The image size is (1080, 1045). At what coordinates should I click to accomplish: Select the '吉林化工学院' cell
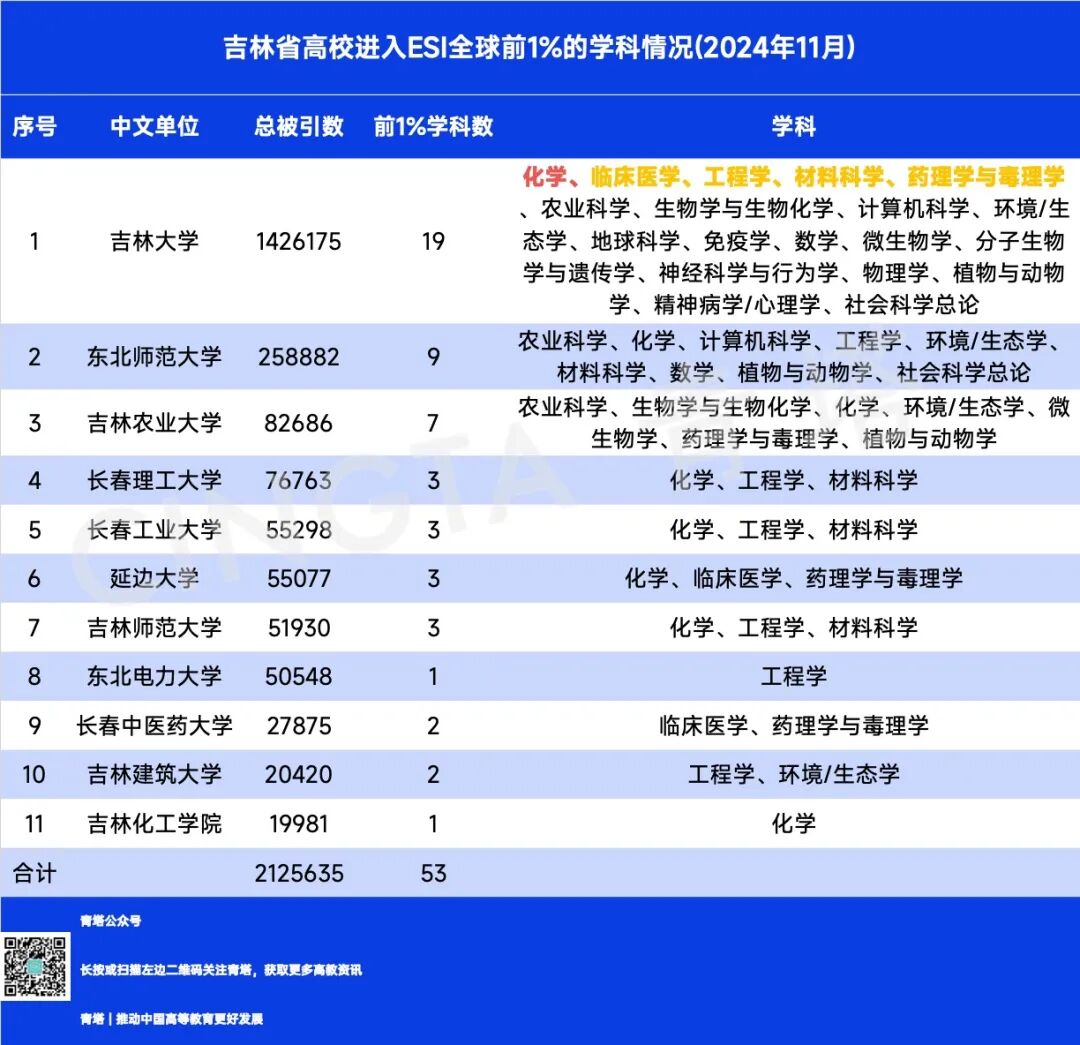click(155, 824)
